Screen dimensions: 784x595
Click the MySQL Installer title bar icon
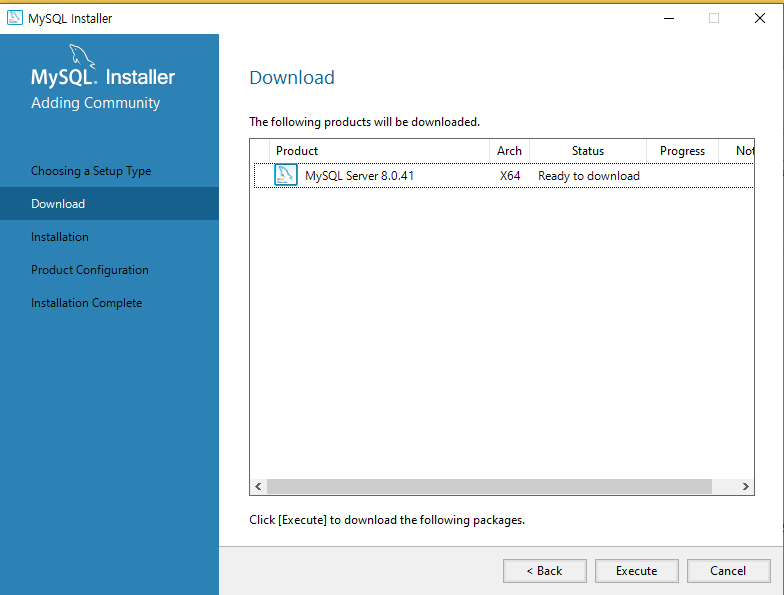click(x=14, y=18)
